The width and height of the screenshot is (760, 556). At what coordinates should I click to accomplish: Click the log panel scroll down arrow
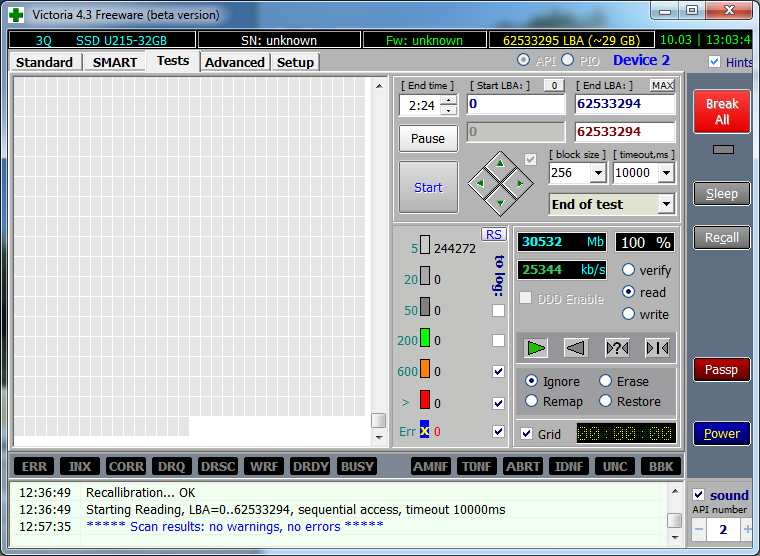pos(675,537)
